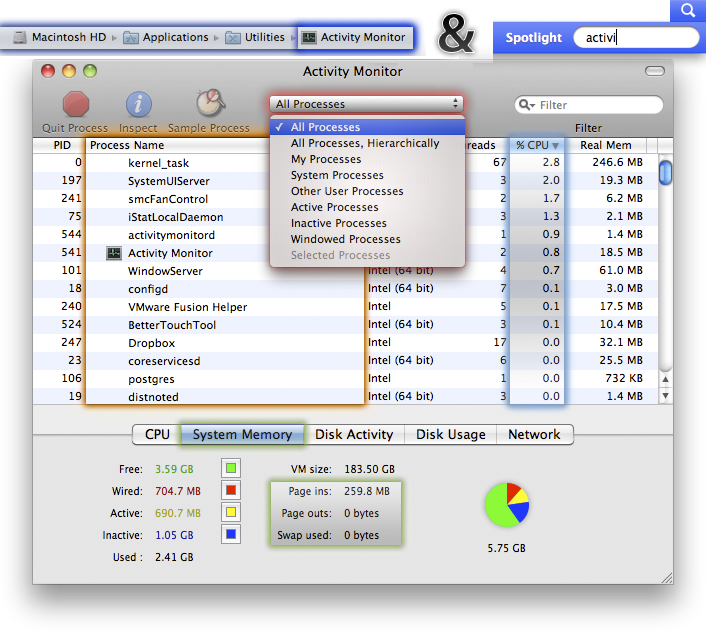Click the Filter search field
The width and height of the screenshot is (706, 632).
(589, 105)
